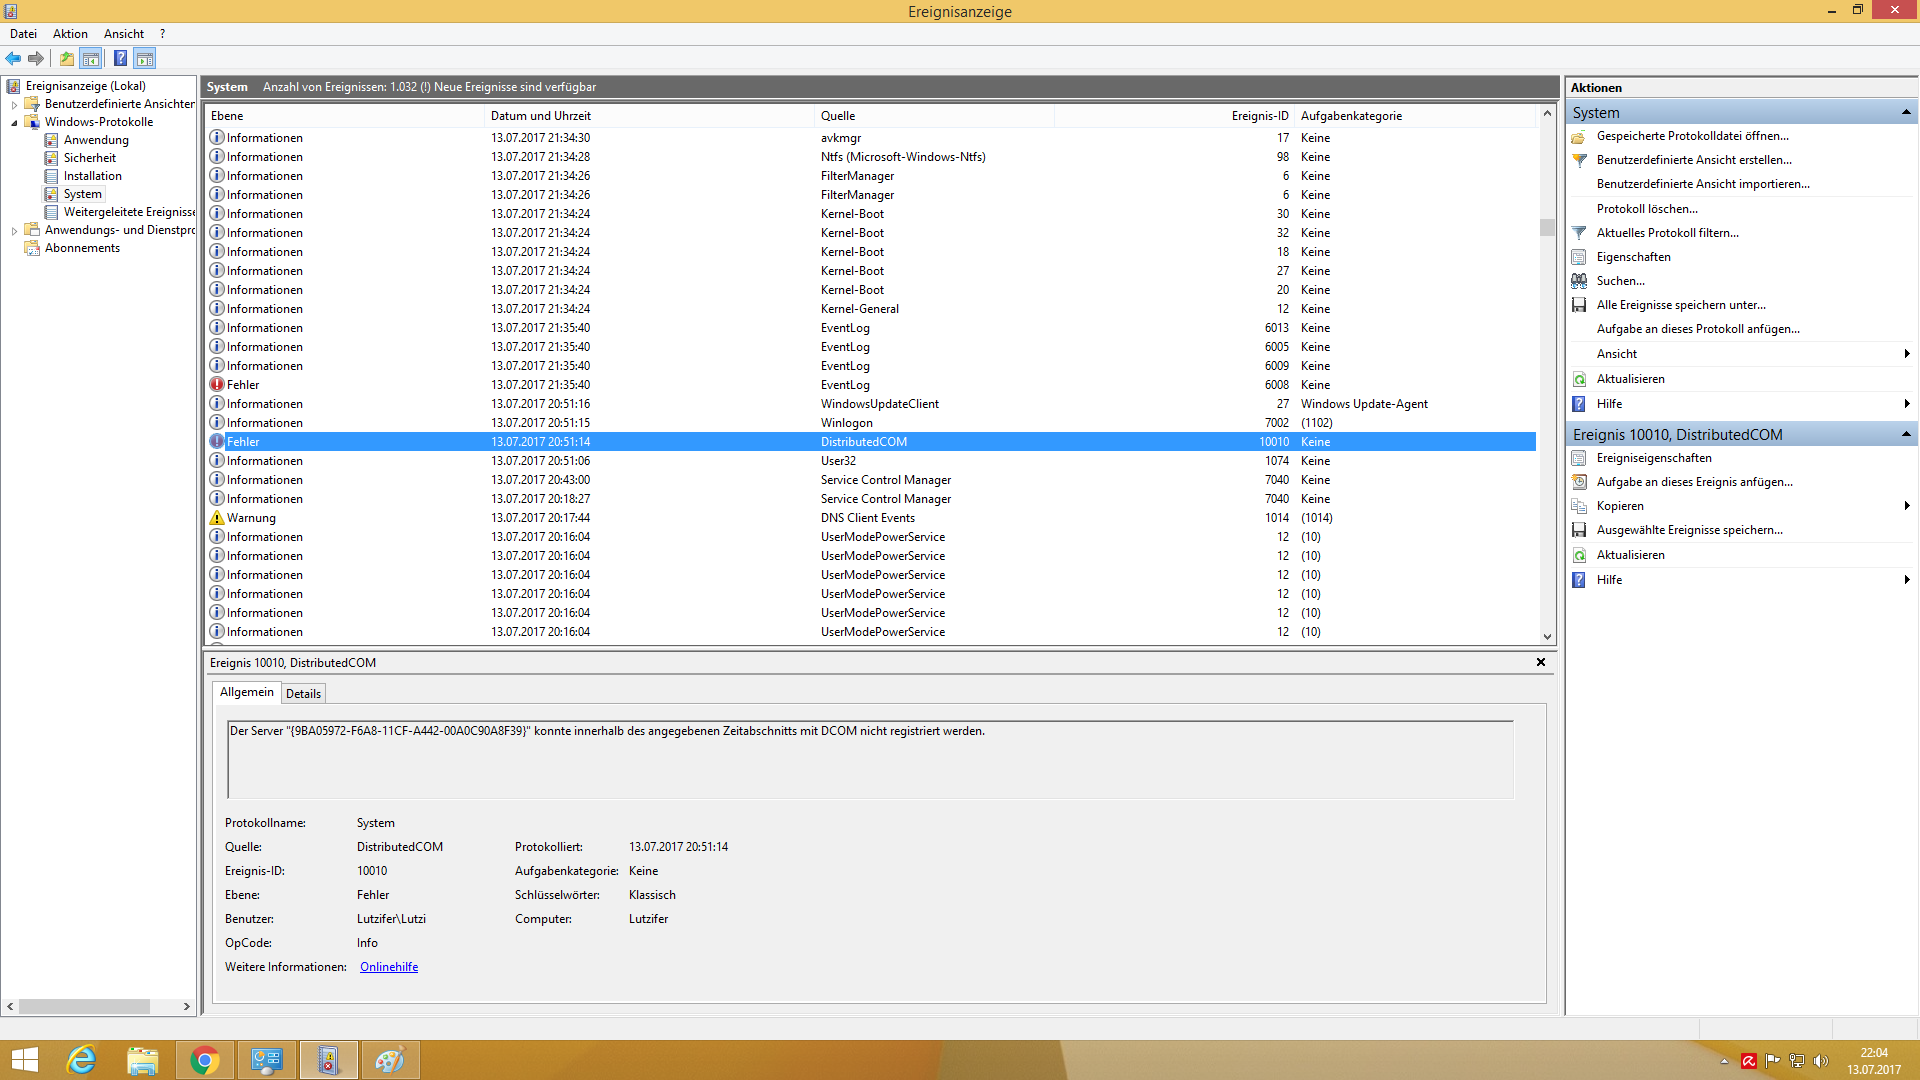Collapse the Windows-Protokolle tree node
1920x1080 pixels.
[x=14, y=123]
